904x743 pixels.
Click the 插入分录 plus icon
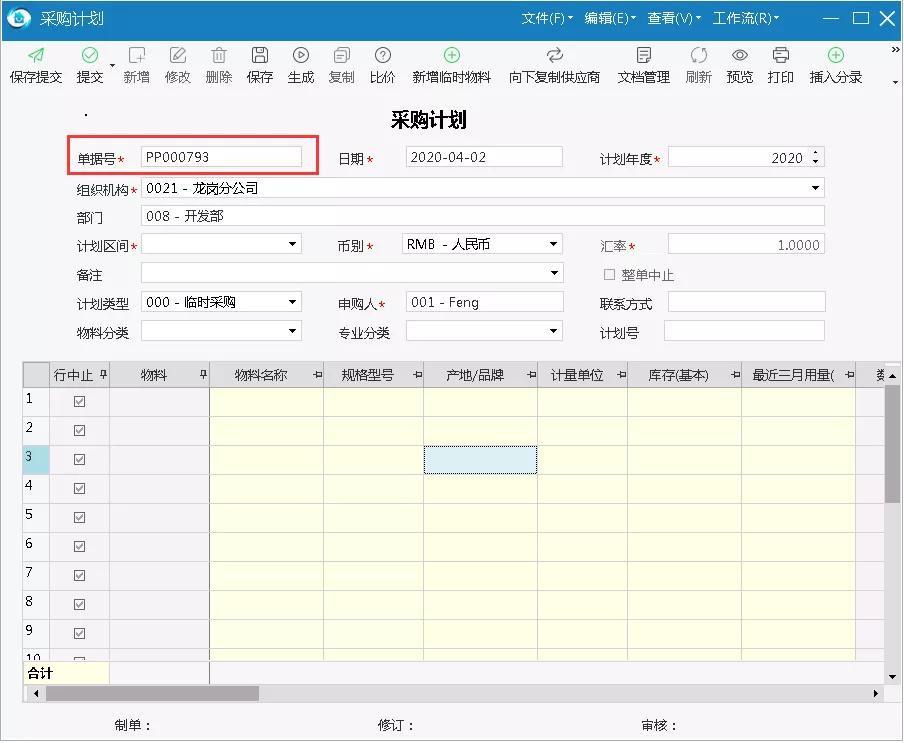[836, 55]
